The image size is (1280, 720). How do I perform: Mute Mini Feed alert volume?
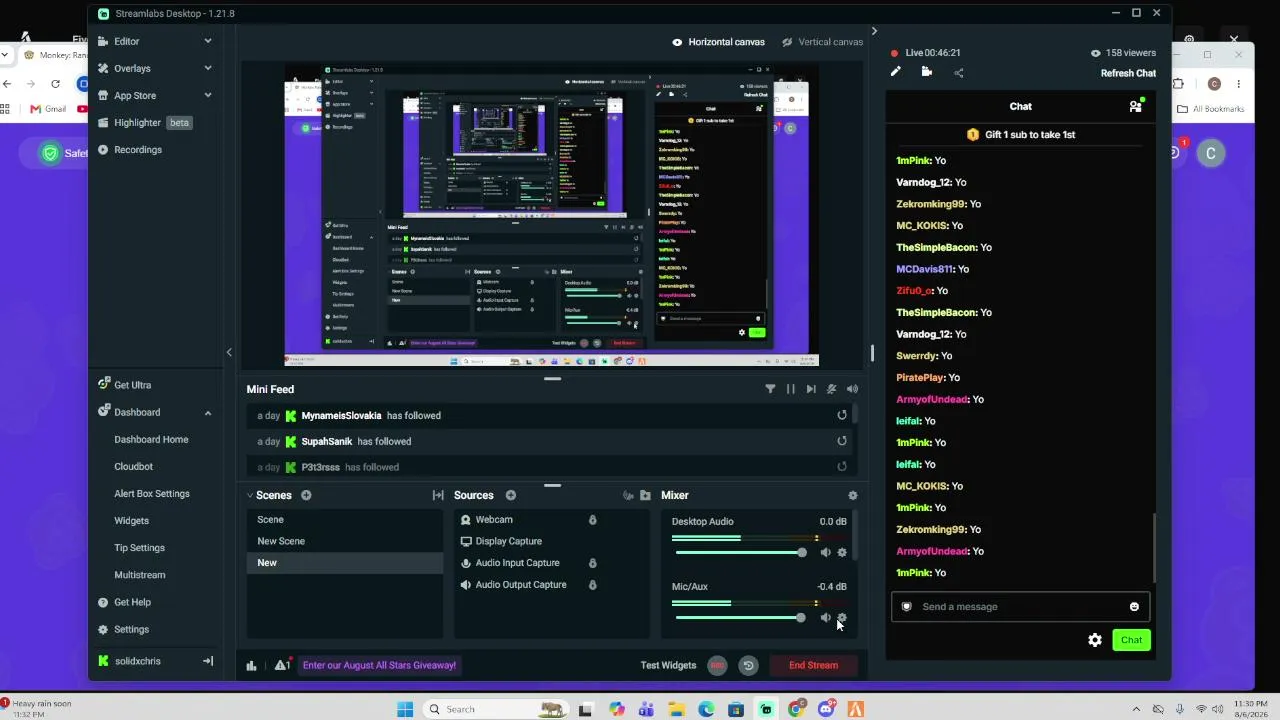852,389
